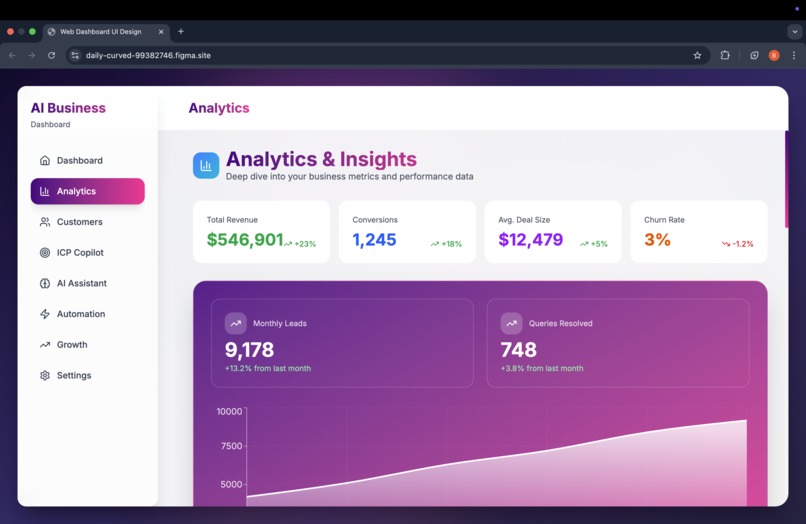The width and height of the screenshot is (806, 524).
Task: Click the 7500 chart axis label
Action: [231, 446]
